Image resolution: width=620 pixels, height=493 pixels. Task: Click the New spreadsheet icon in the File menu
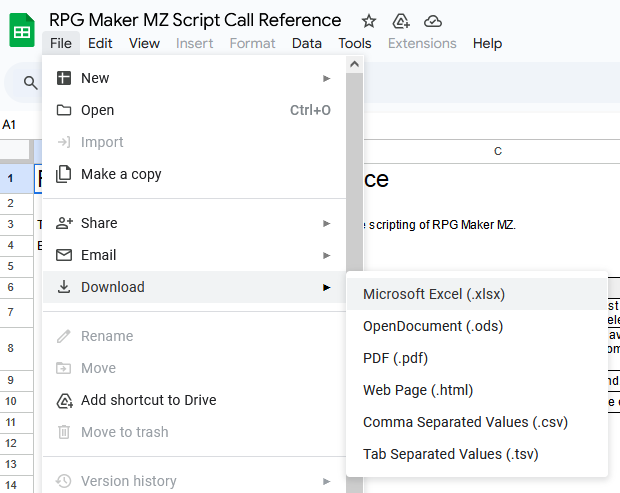64,78
